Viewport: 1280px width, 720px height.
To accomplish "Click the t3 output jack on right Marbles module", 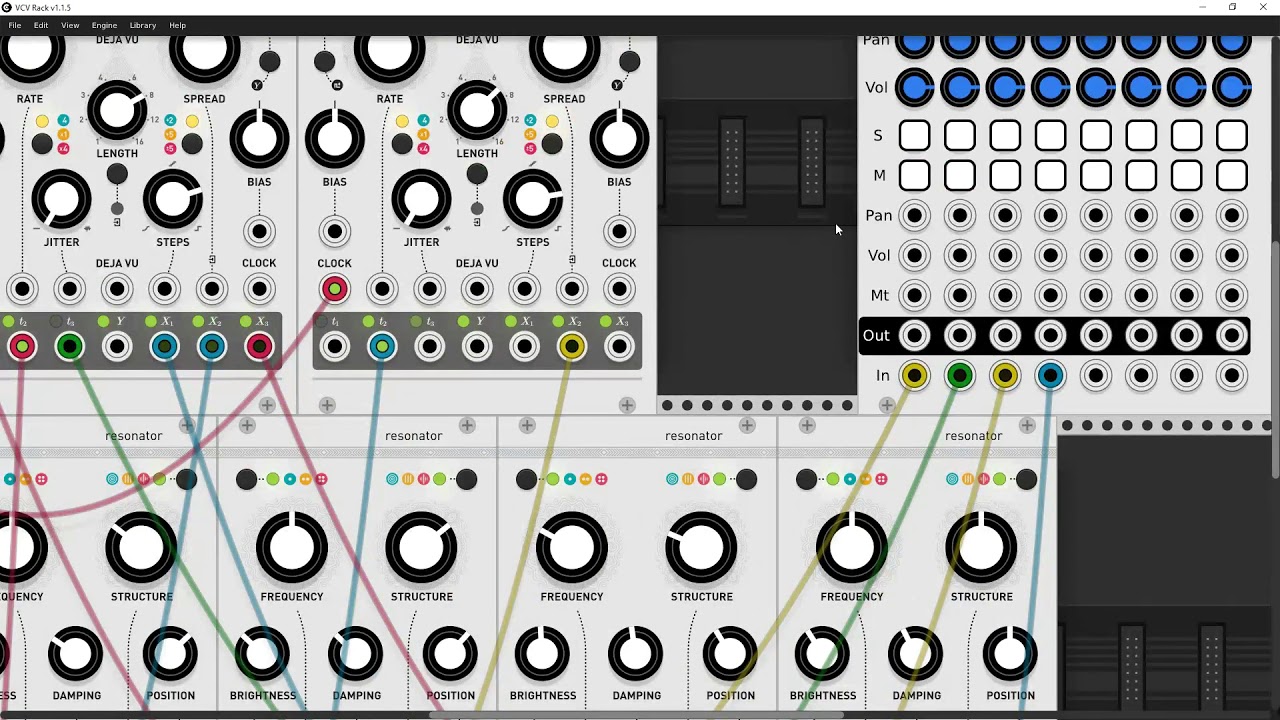I will pos(429,347).
